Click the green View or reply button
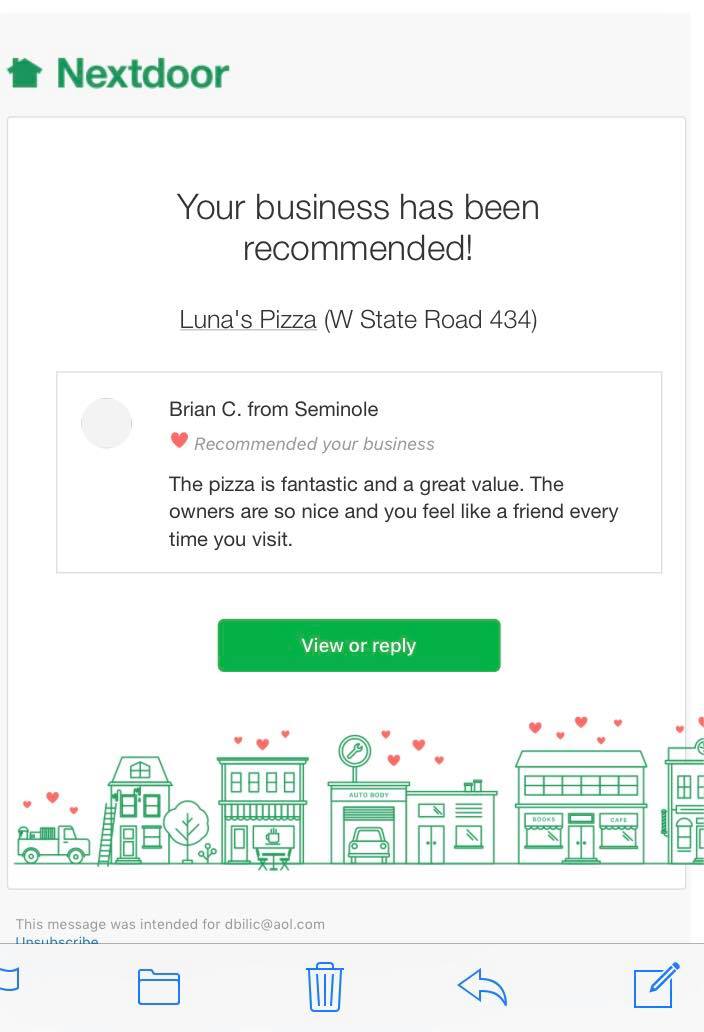The image size is (704, 1032). 359,645
